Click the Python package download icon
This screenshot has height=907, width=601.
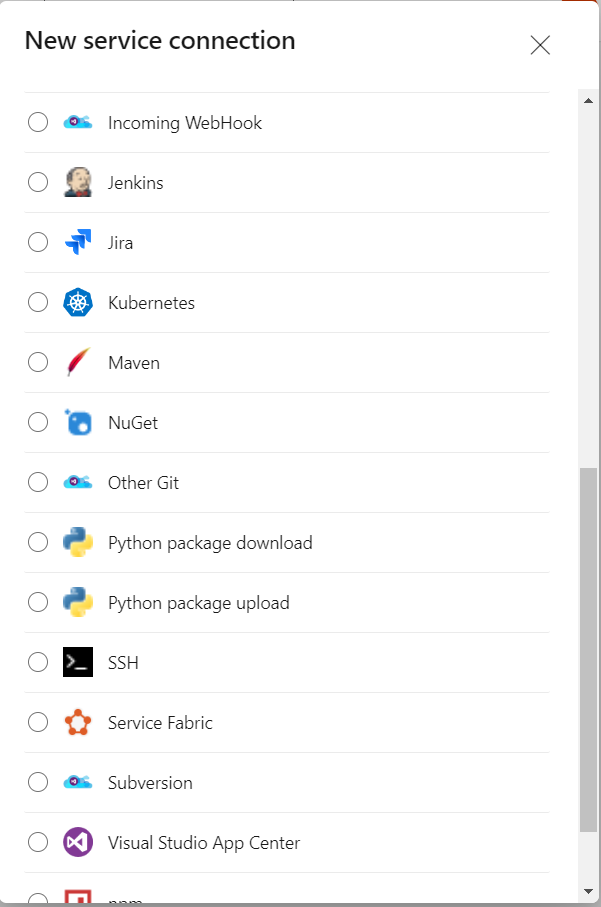tap(78, 542)
